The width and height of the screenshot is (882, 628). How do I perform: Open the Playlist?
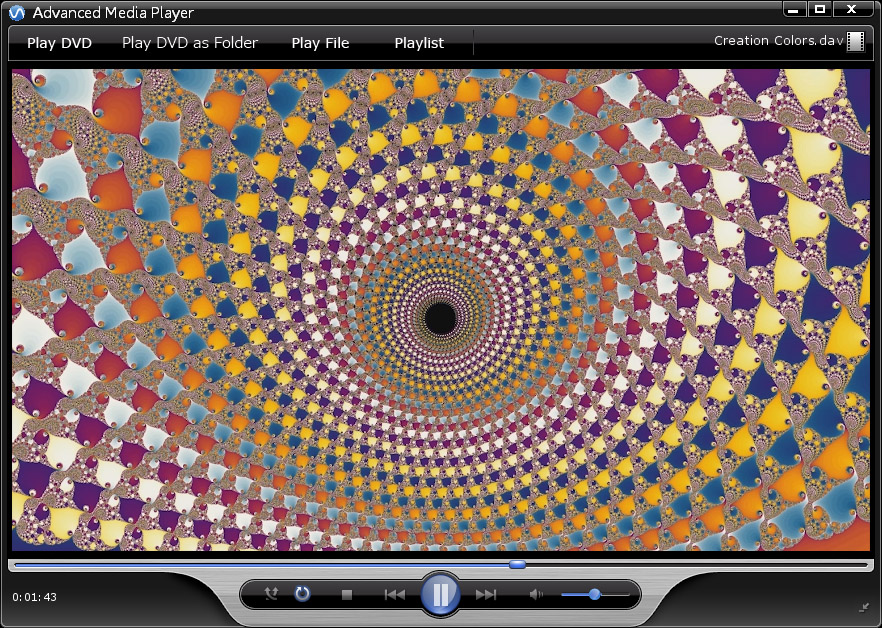pos(419,43)
